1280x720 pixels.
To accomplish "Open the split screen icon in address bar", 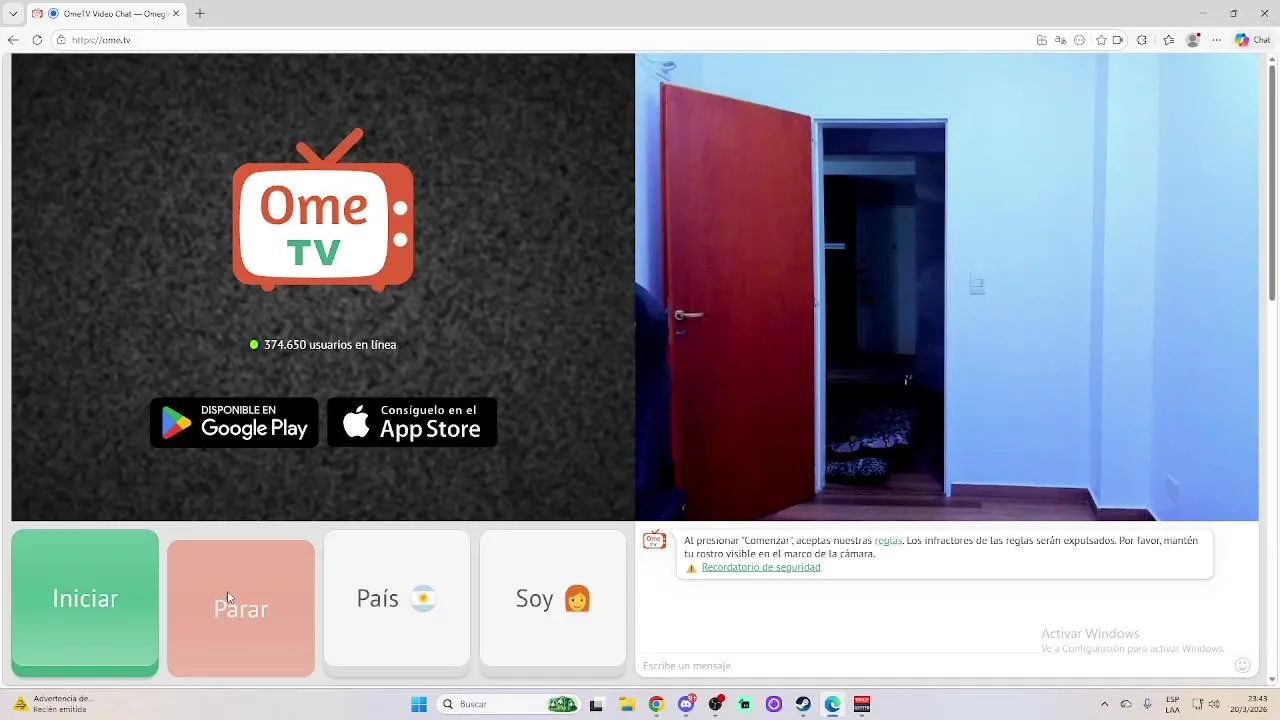I will click(1042, 40).
